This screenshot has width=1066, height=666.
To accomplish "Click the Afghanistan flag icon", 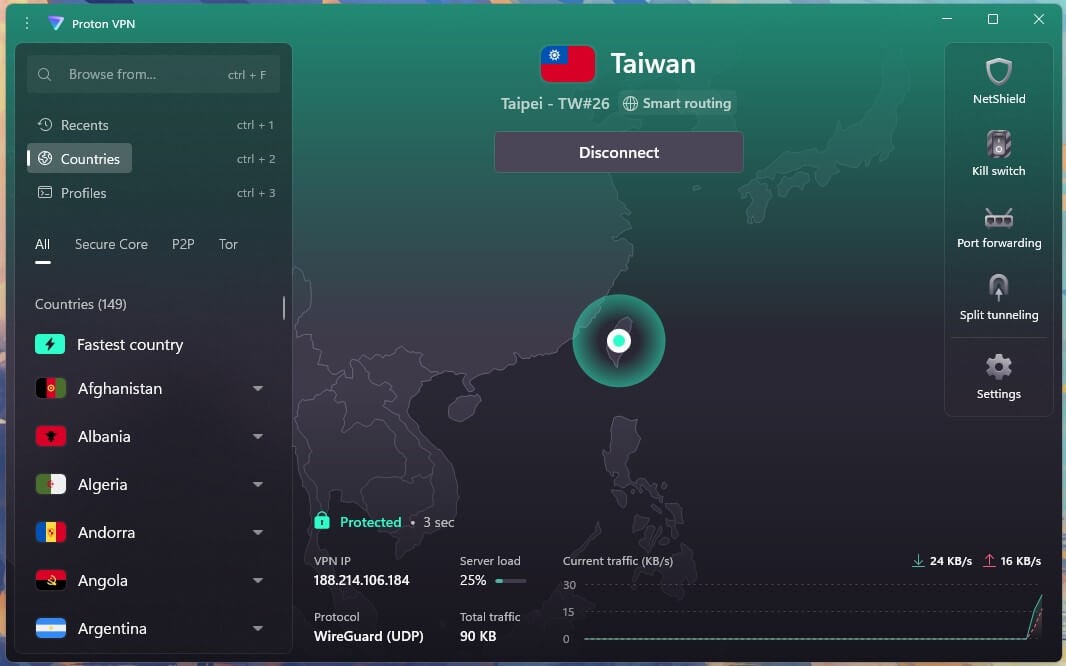I will [x=50, y=388].
